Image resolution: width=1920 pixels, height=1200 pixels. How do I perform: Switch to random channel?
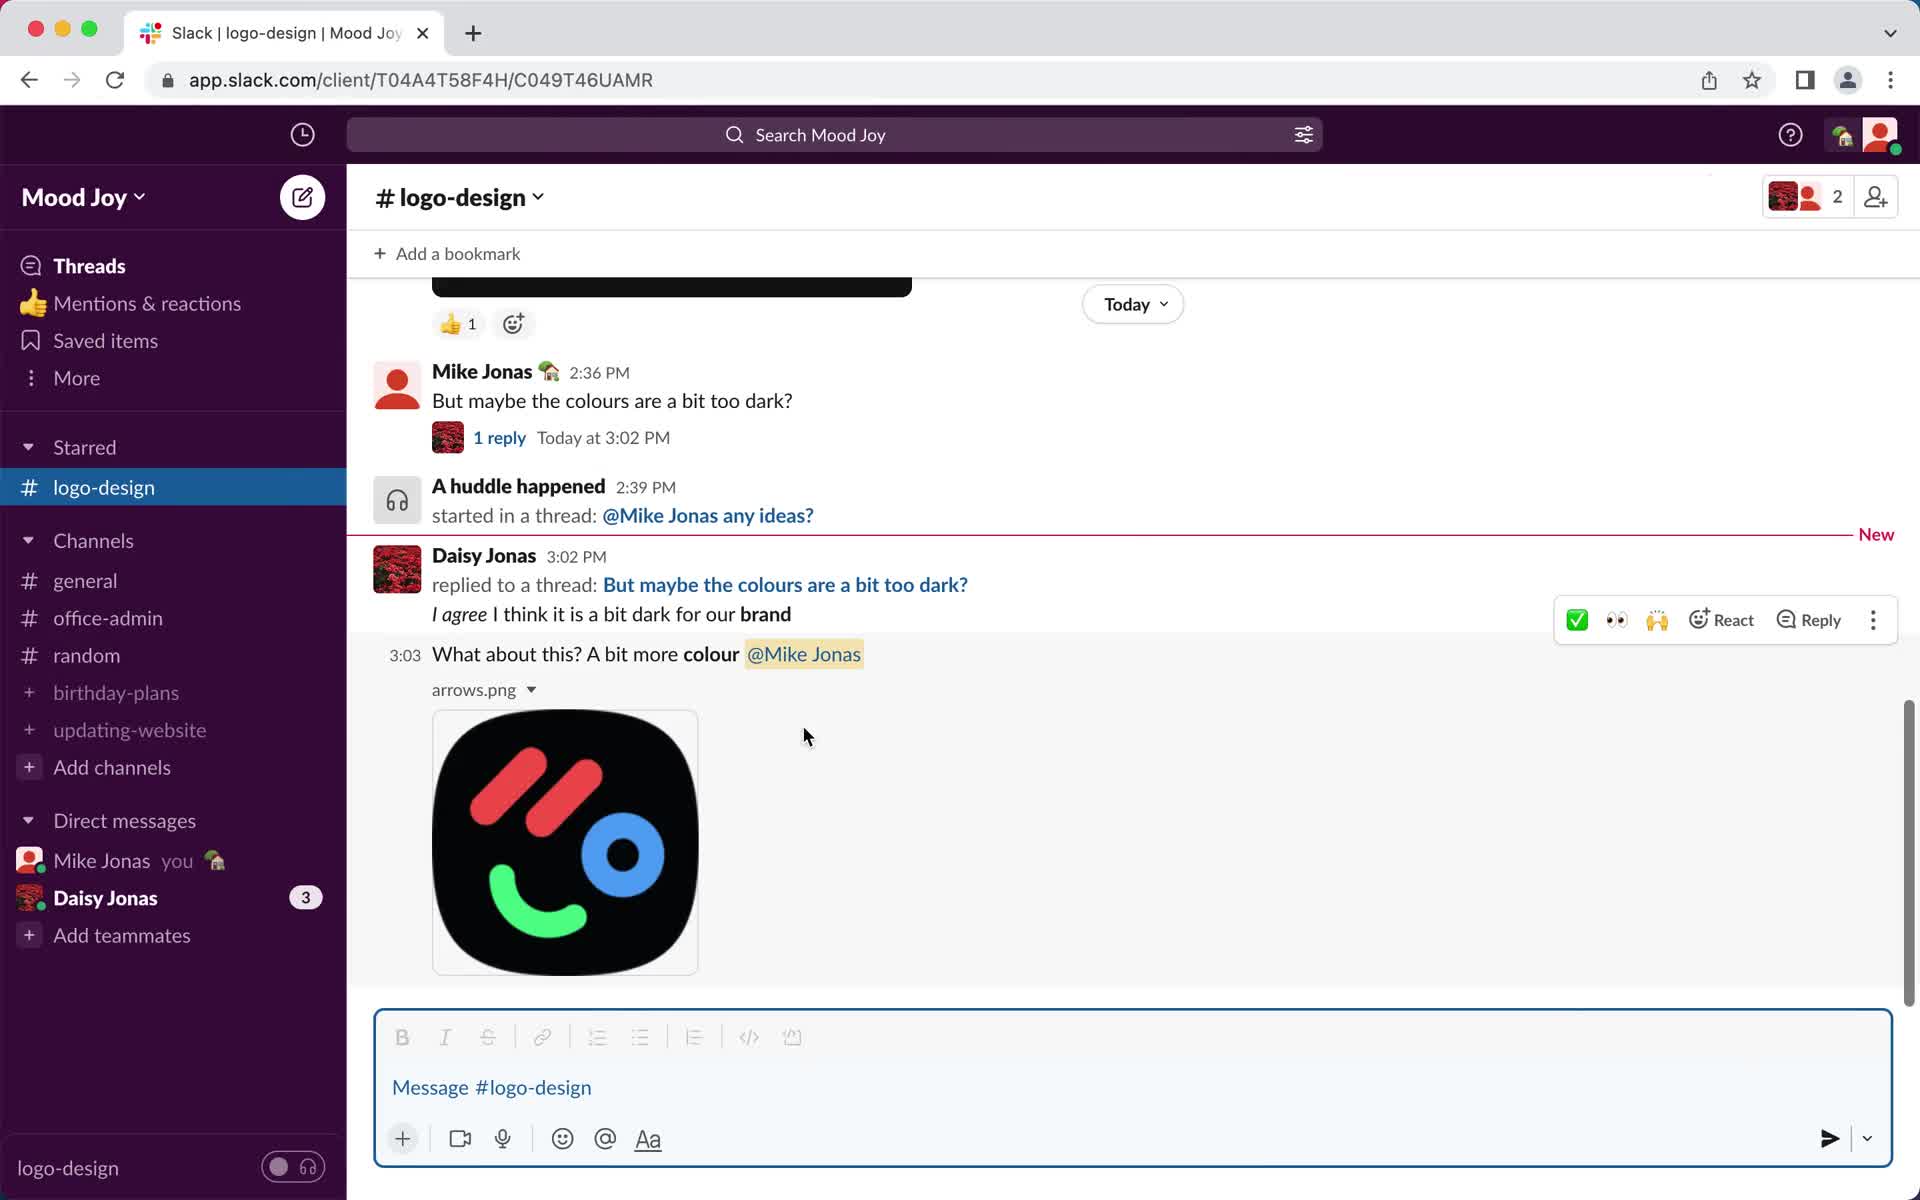pos(173,655)
